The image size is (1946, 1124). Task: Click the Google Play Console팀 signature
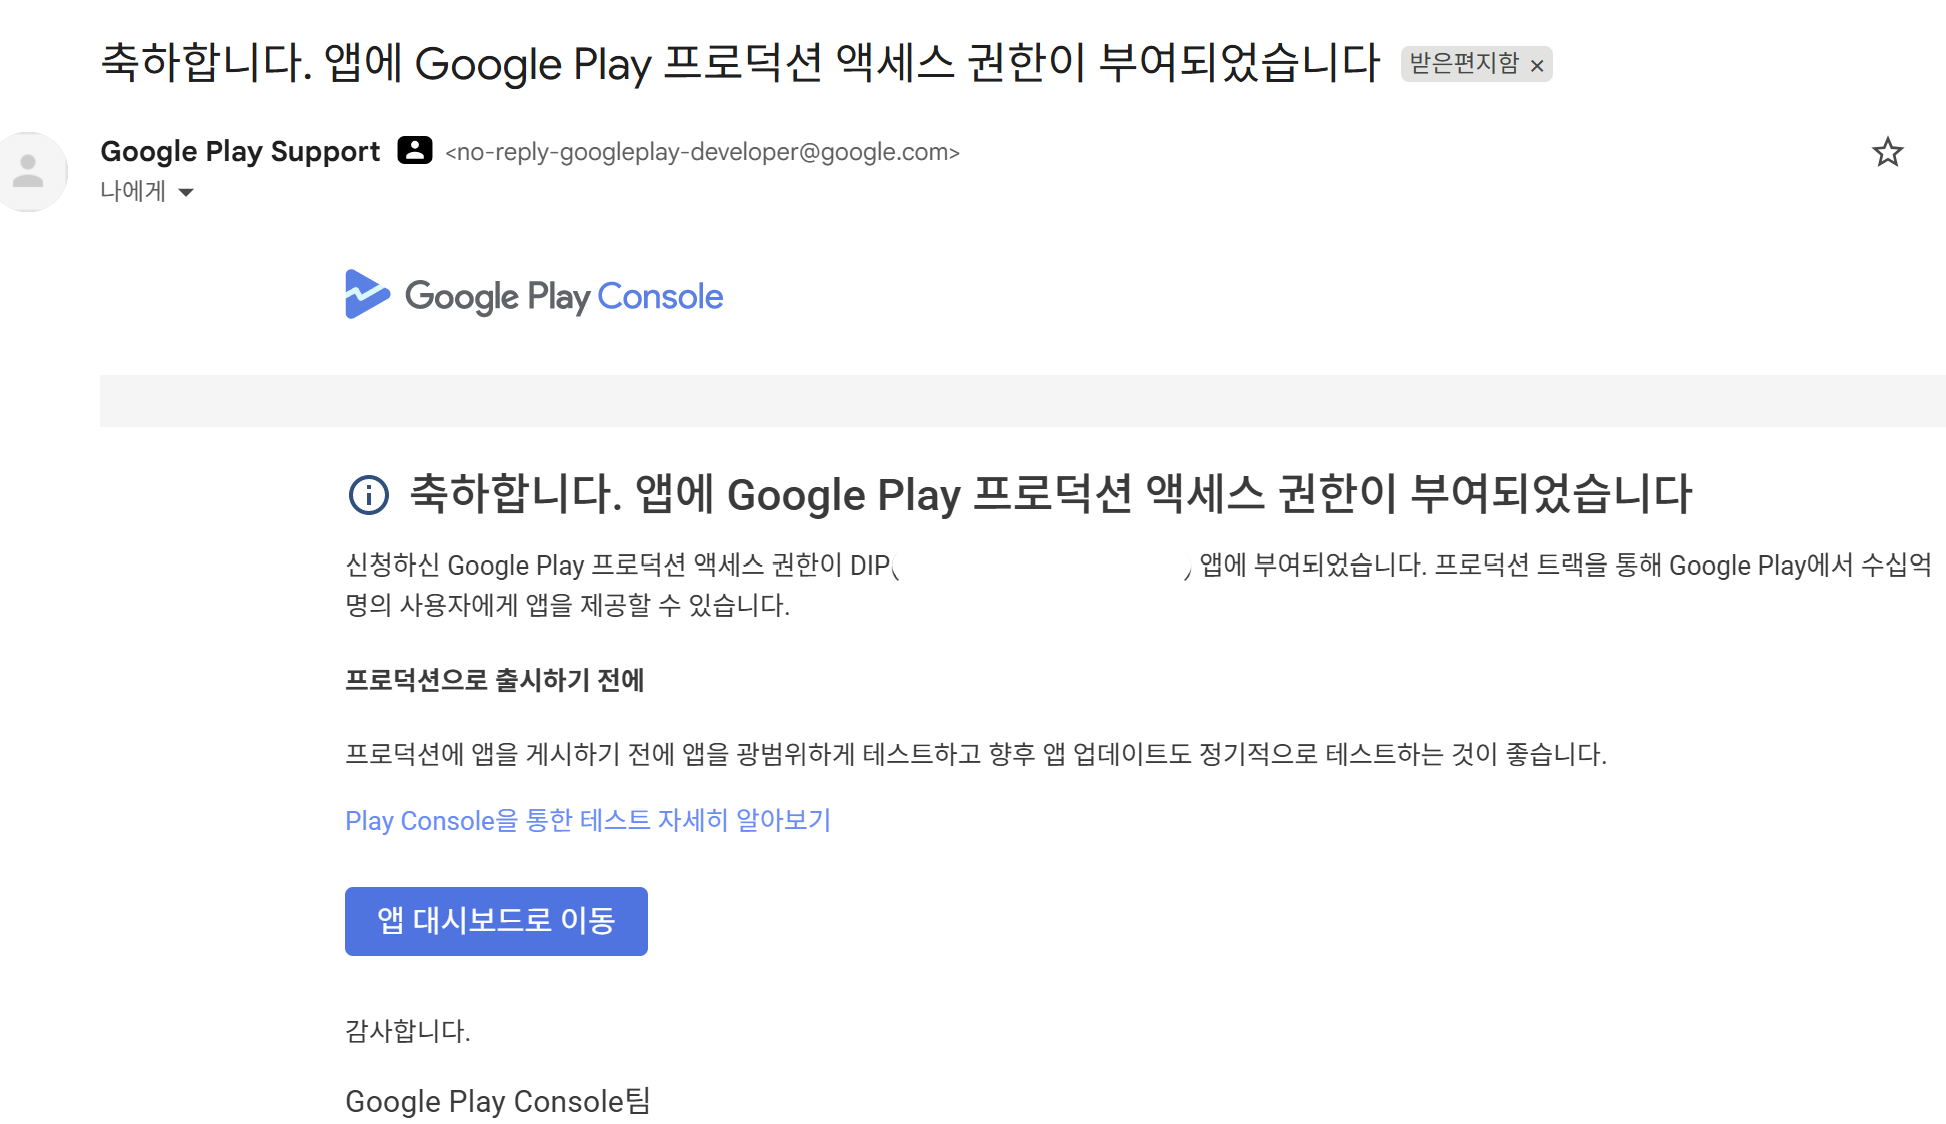click(x=497, y=1101)
